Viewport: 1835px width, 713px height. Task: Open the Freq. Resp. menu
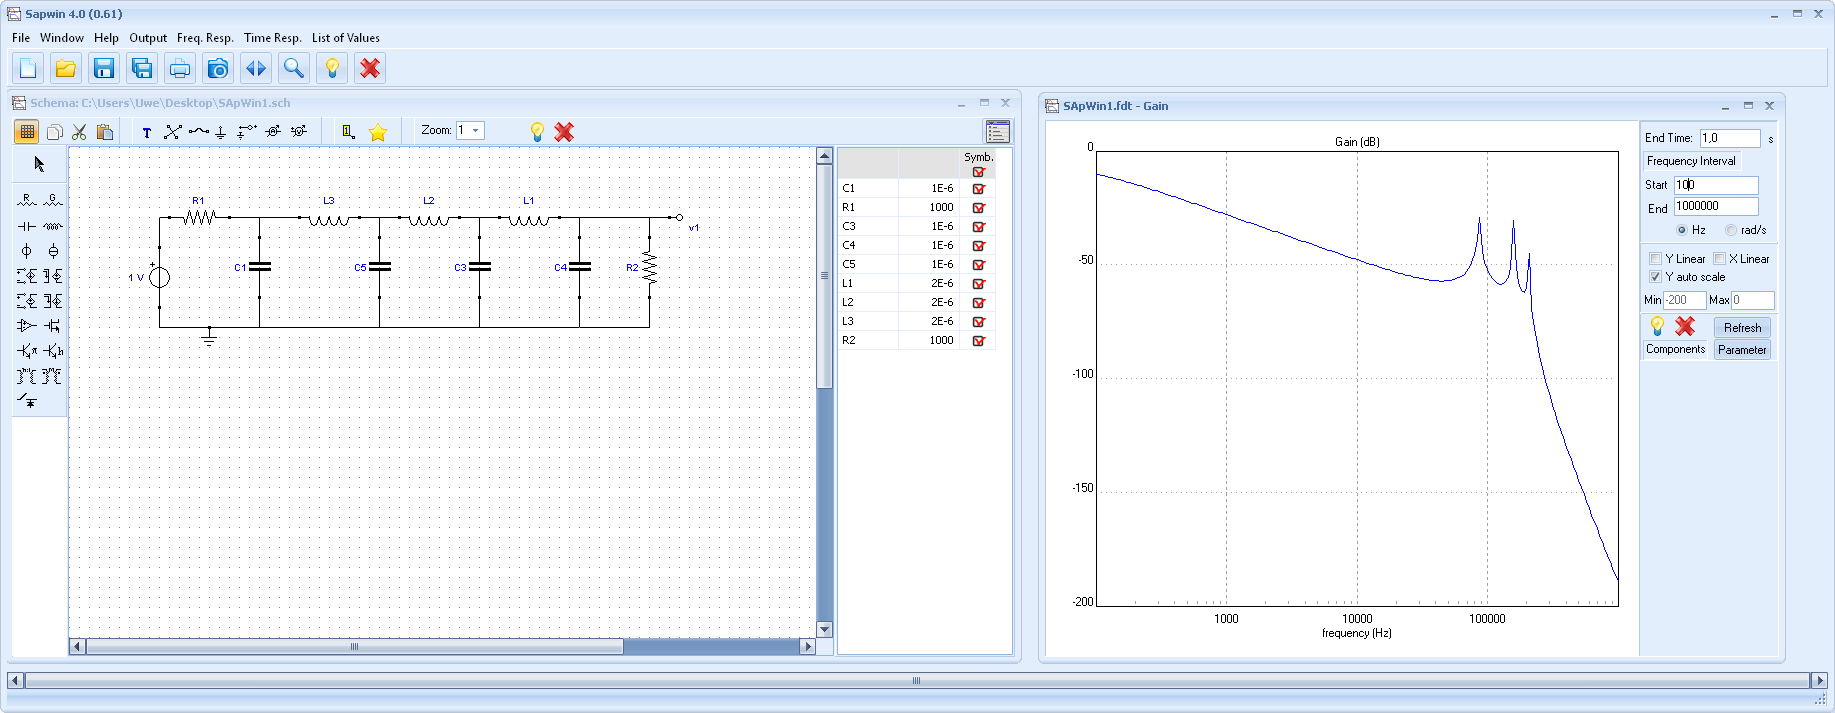point(205,38)
